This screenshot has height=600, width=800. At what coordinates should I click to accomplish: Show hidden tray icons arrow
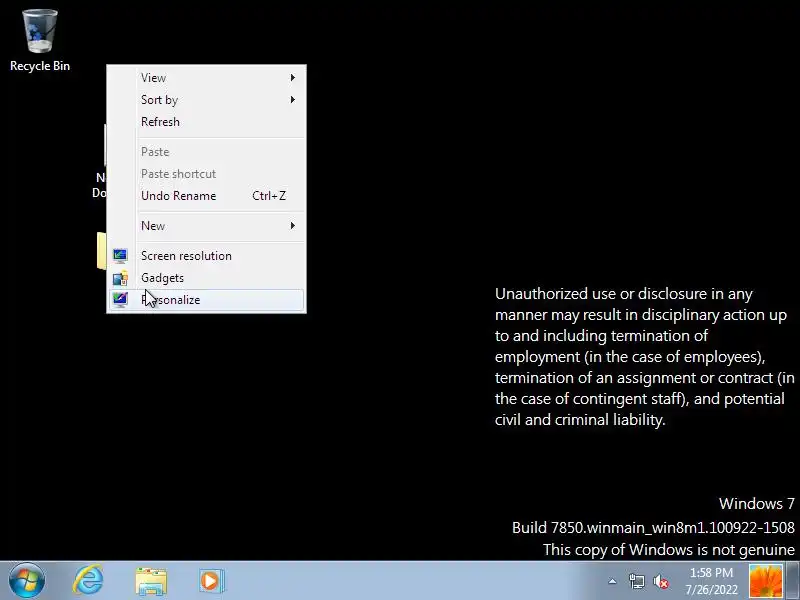click(612, 581)
